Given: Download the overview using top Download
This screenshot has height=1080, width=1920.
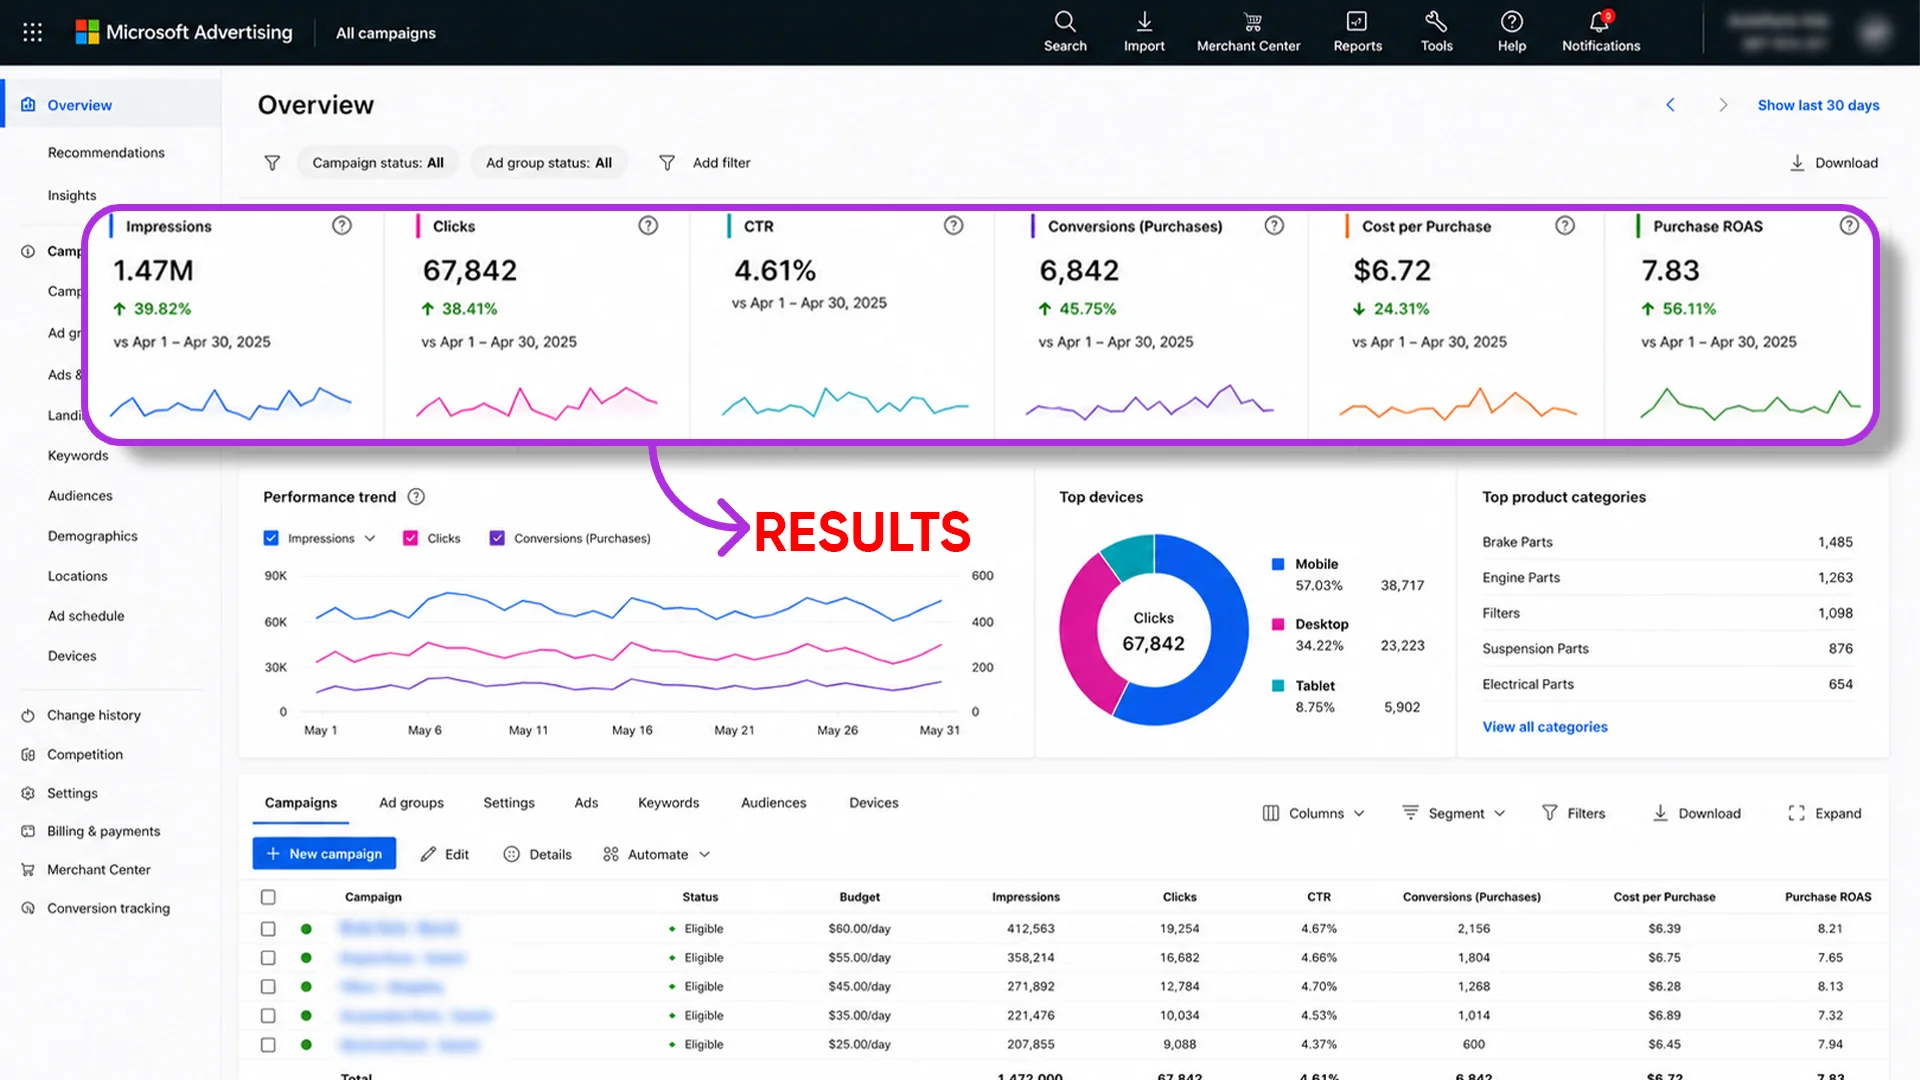Looking at the screenshot, I should (x=1834, y=163).
